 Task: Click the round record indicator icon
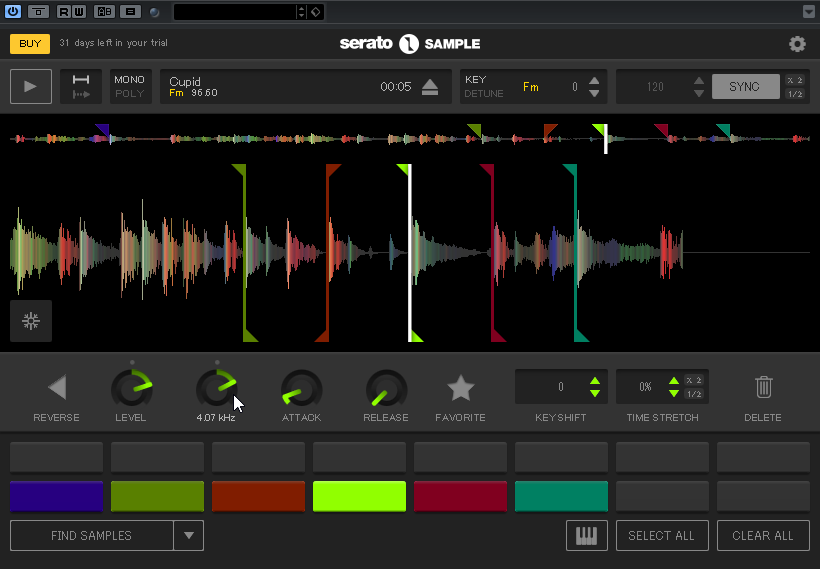point(154,12)
